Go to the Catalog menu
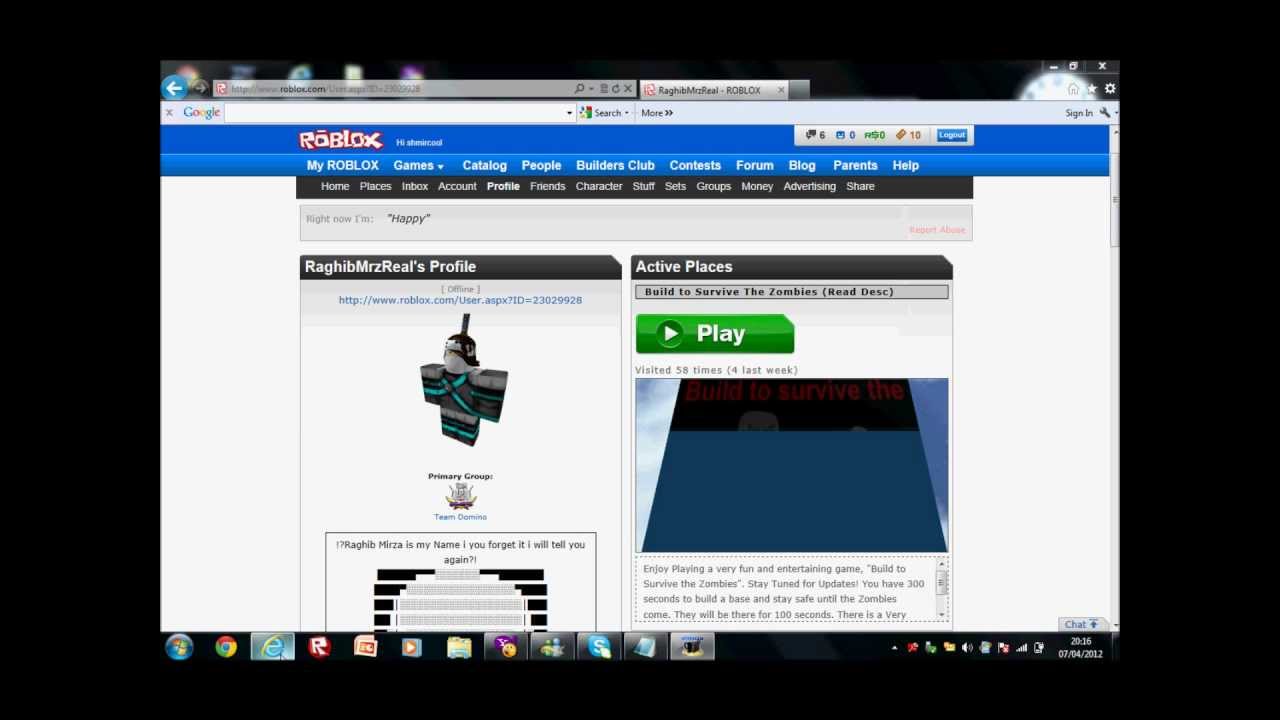This screenshot has height=720, width=1280. point(484,165)
